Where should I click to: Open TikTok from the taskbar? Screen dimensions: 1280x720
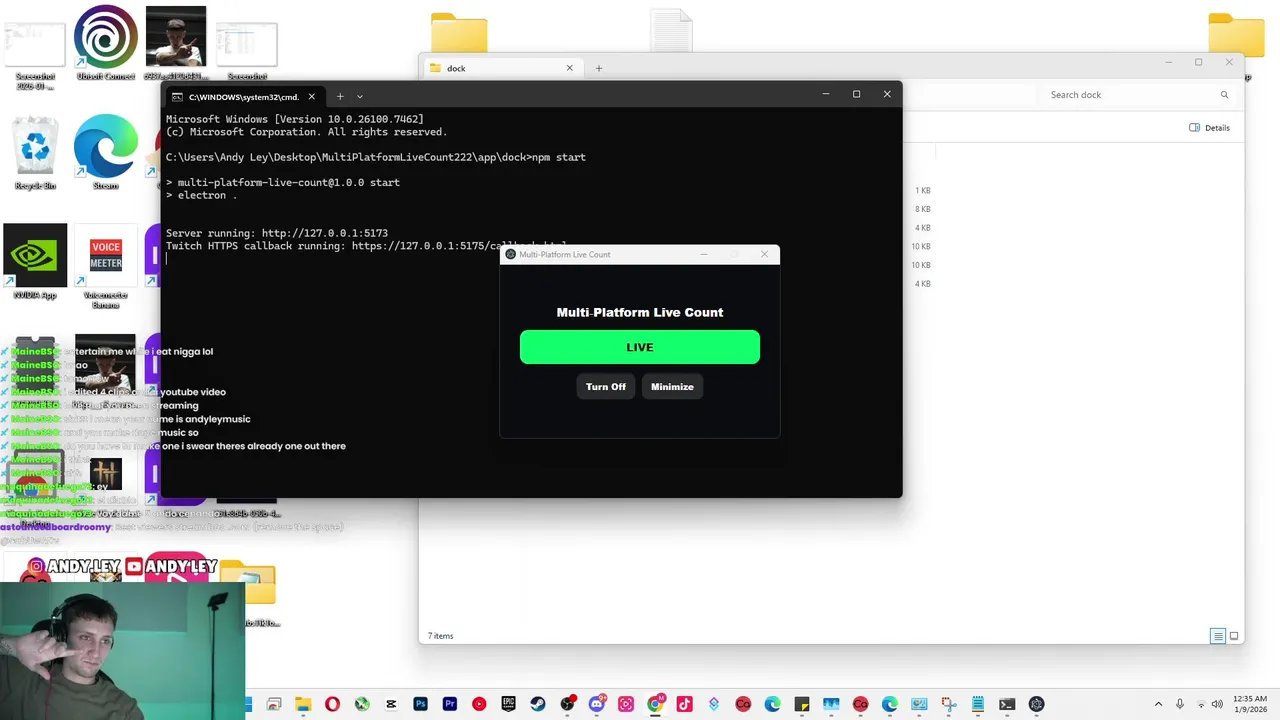click(684, 704)
